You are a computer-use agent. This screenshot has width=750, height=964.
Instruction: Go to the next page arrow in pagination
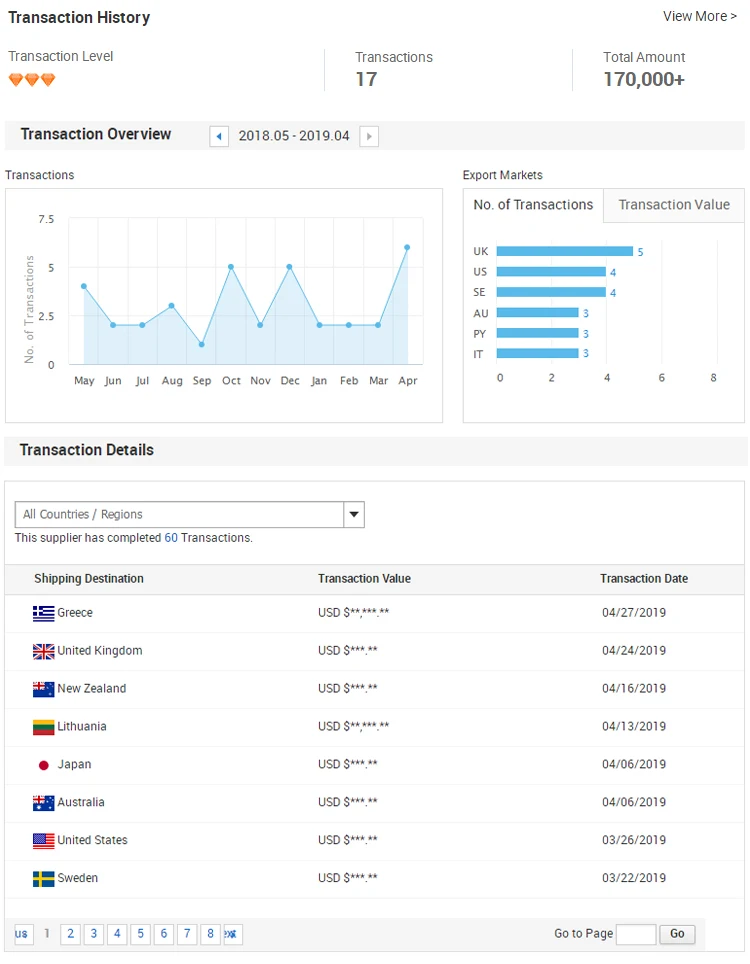pos(232,934)
